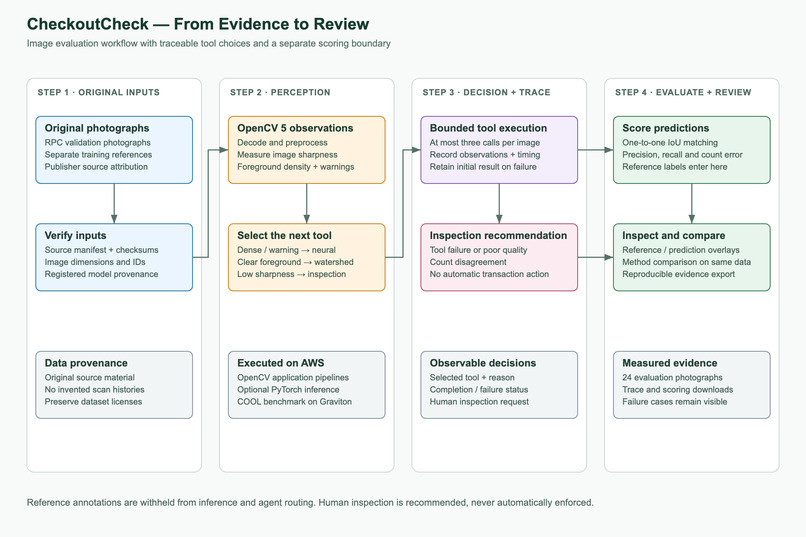Click 'Precision, recall and count error' line

click(682, 155)
